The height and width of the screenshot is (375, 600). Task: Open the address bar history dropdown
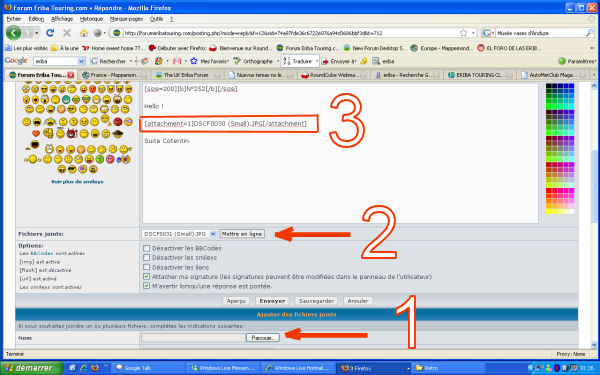(473, 33)
